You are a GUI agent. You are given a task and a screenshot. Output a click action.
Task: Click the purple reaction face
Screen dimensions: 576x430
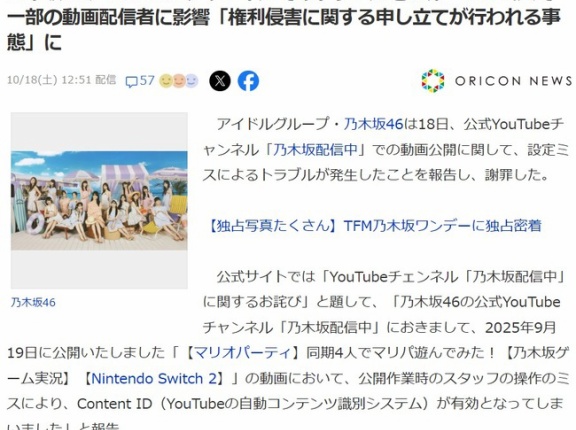click(x=191, y=81)
